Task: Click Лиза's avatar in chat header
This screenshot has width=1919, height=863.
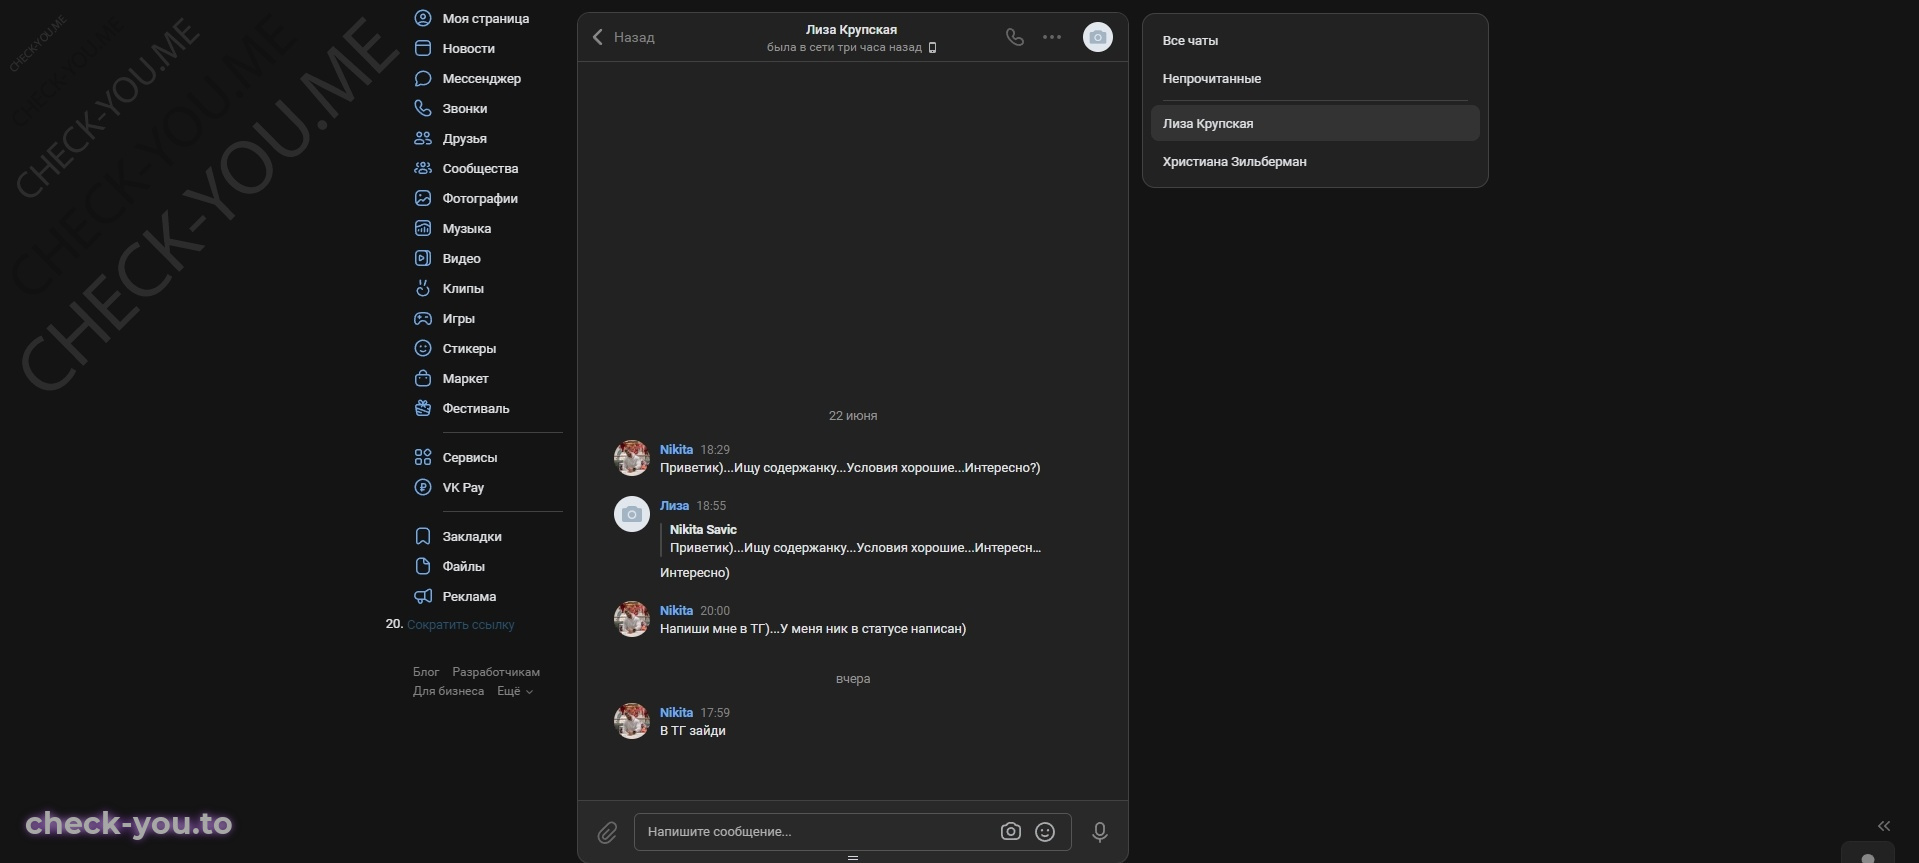Action: 1097,37
